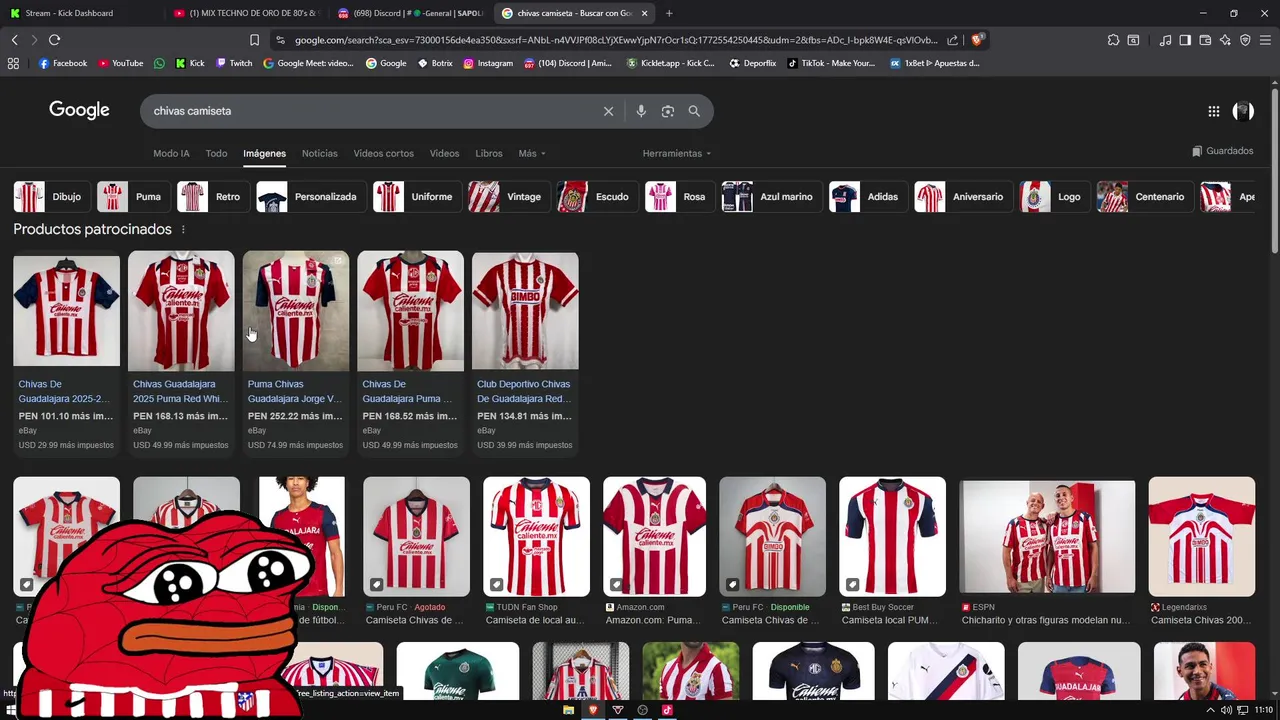Switch to the Libros tab
Image resolution: width=1280 pixels, height=720 pixels.
click(489, 153)
